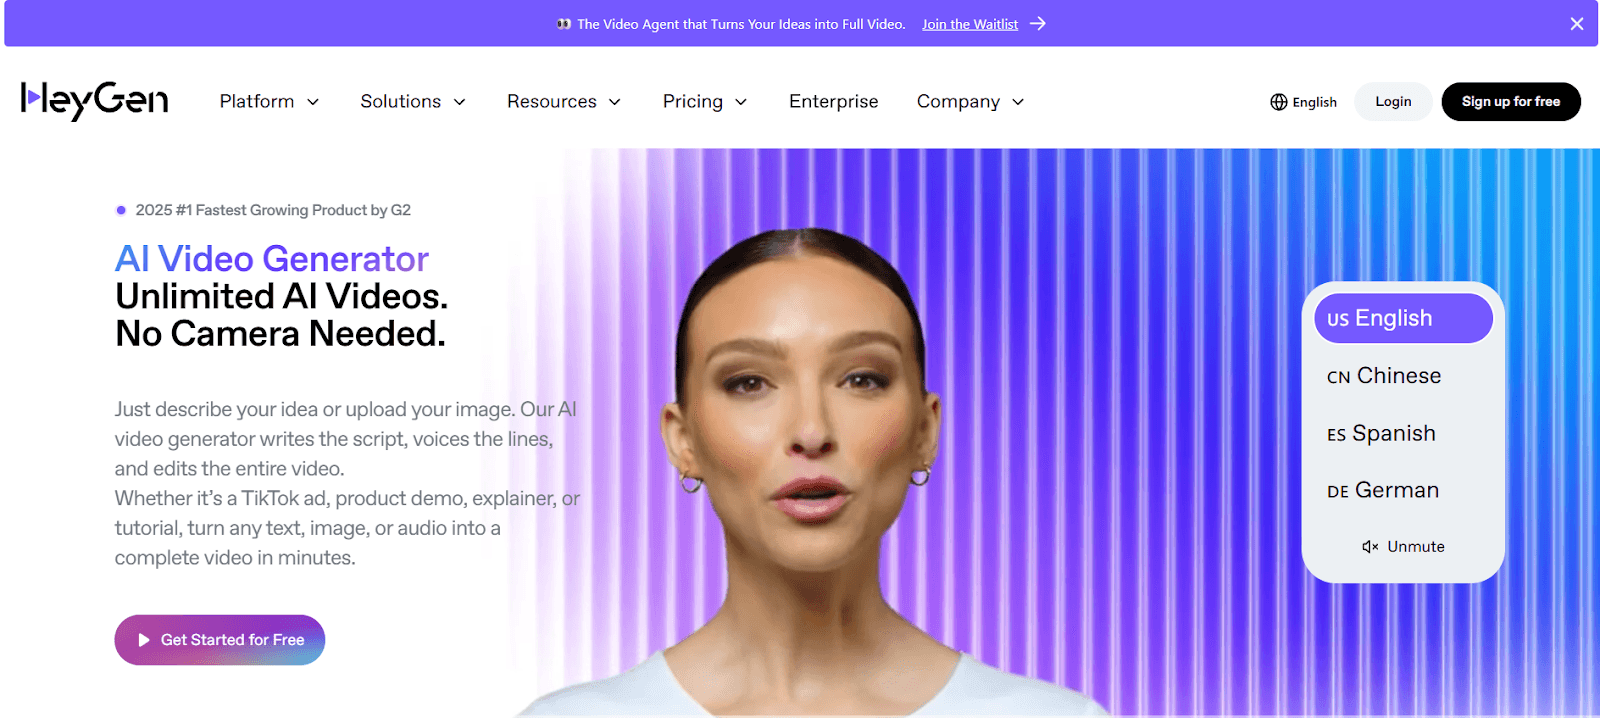Go to the Enterprise page

pos(834,102)
